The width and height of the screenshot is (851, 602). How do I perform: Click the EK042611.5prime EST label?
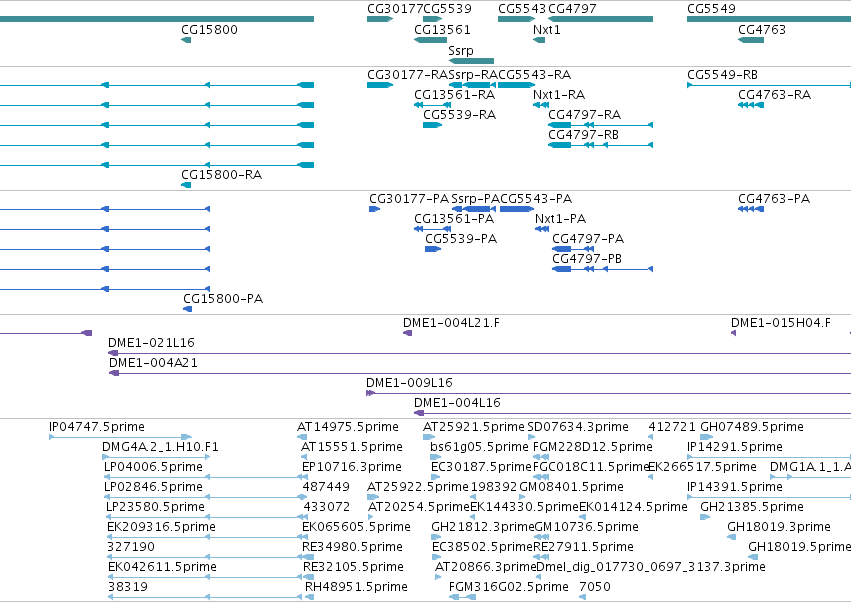point(162,567)
